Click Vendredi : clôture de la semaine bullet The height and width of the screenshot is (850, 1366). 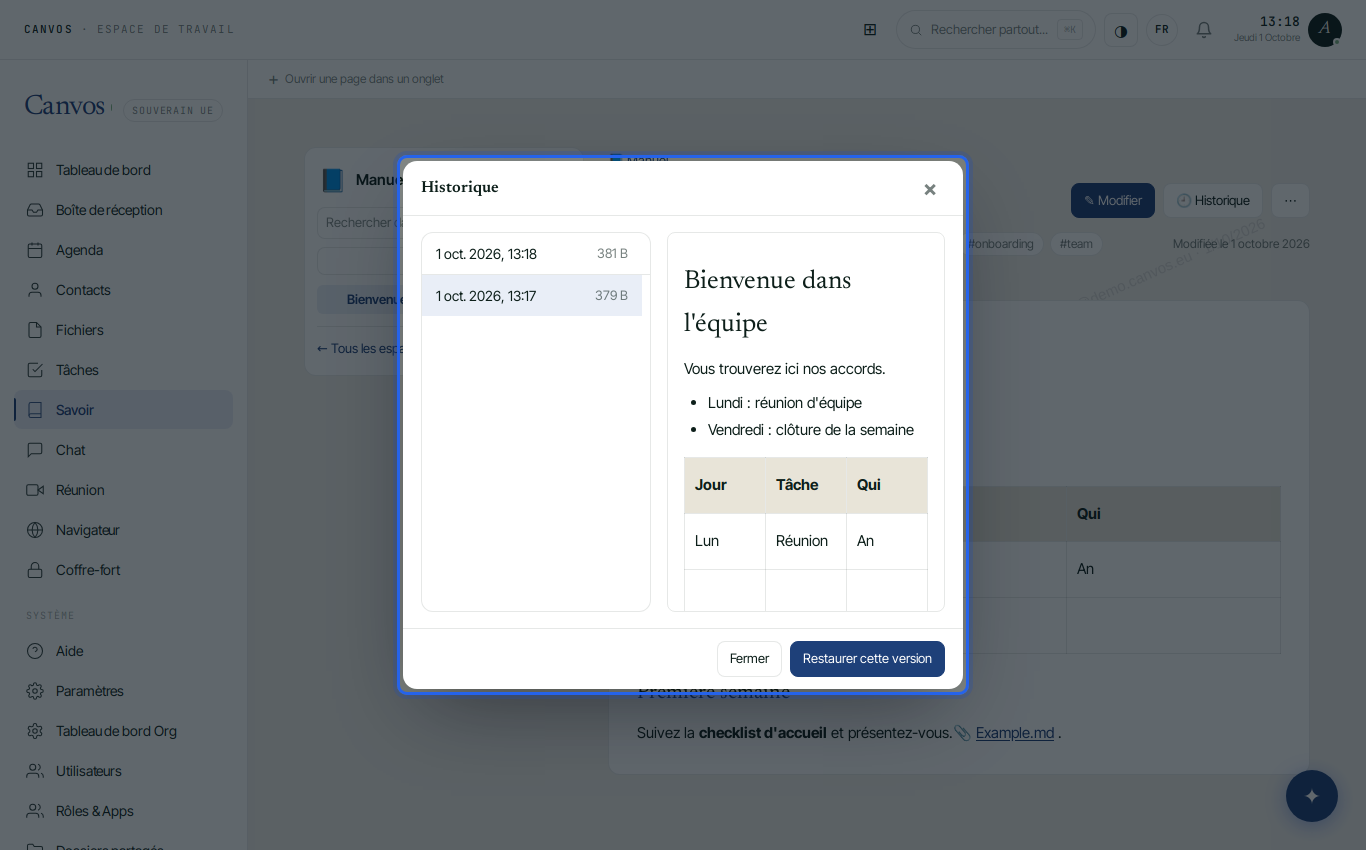[811, 430]
